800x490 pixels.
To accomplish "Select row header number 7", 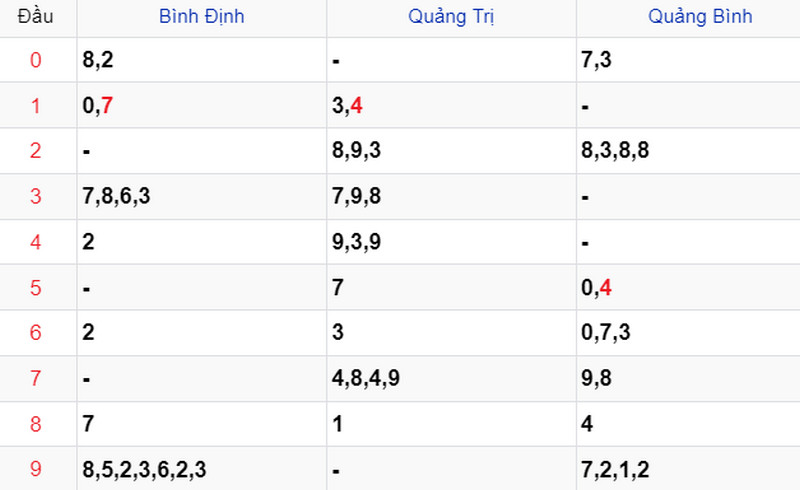I will click(35, 379).
